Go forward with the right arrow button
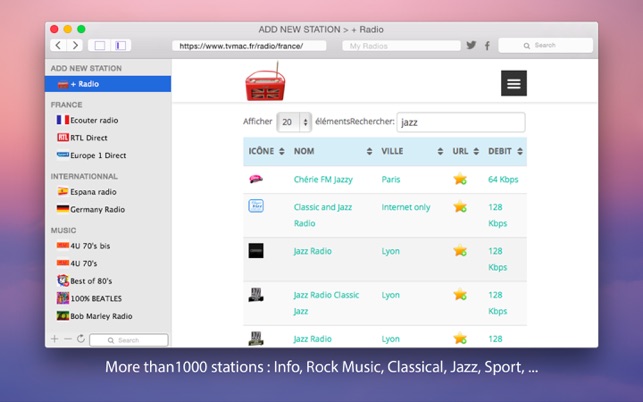 click(x=75, y=45)
